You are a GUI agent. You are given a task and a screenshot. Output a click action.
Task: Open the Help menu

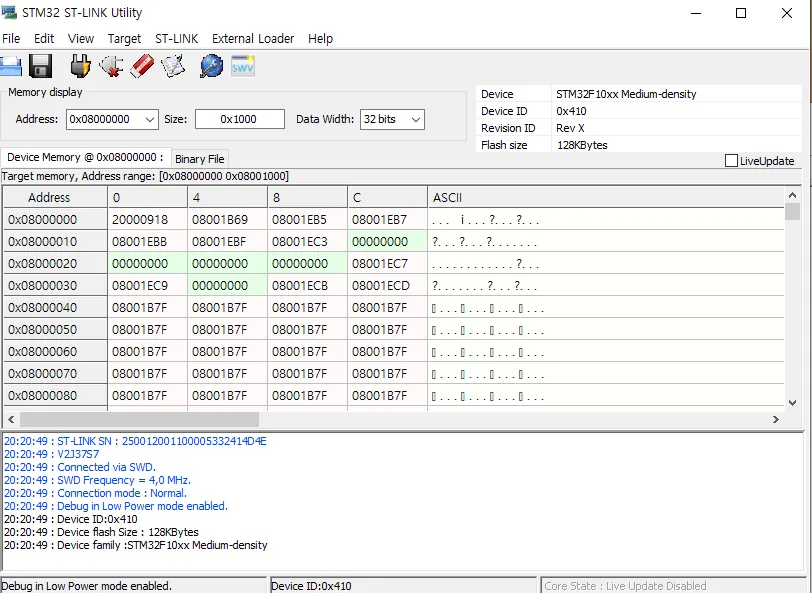coord(320,39)
